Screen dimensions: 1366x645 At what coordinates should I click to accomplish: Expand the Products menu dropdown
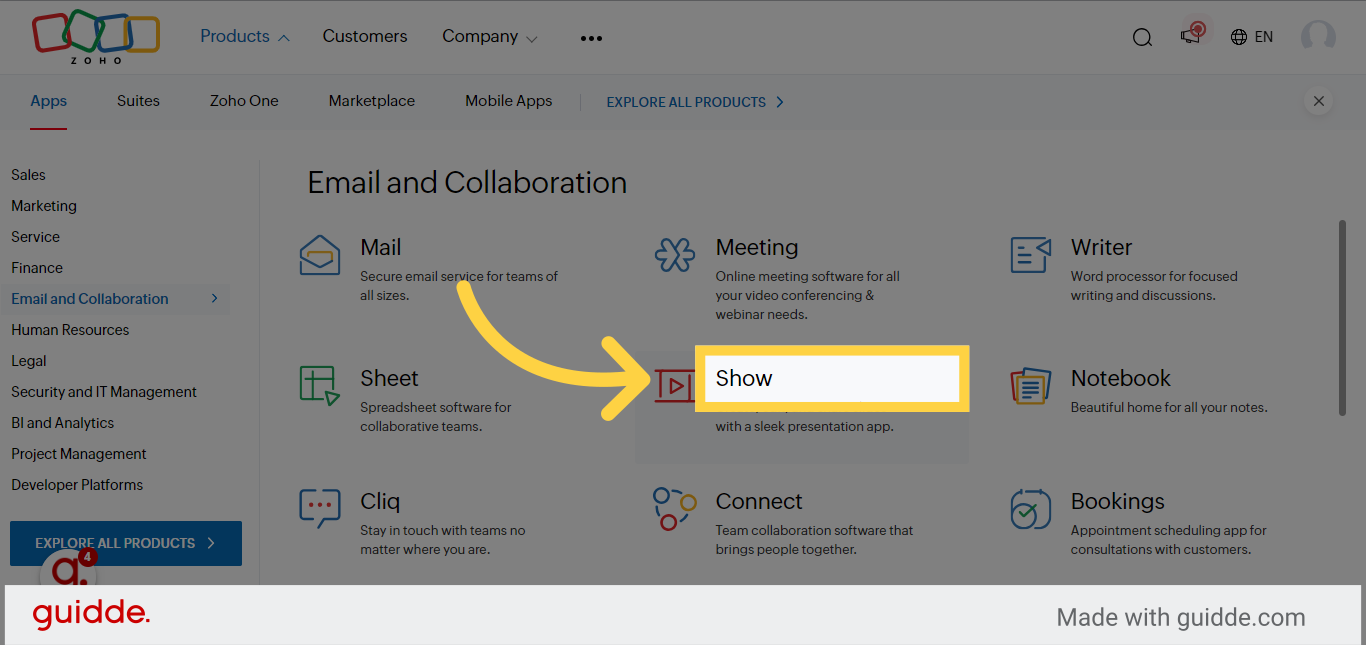pos(243,36)
